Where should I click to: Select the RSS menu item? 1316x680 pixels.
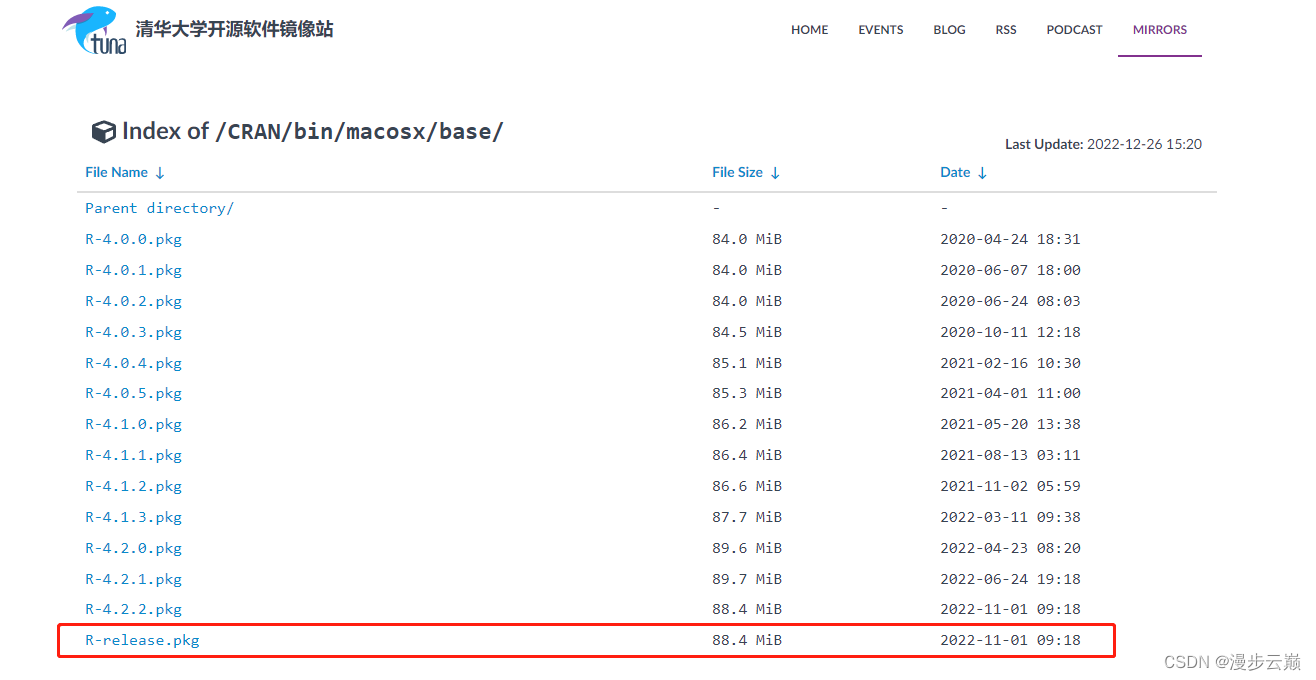point(1006,30)
